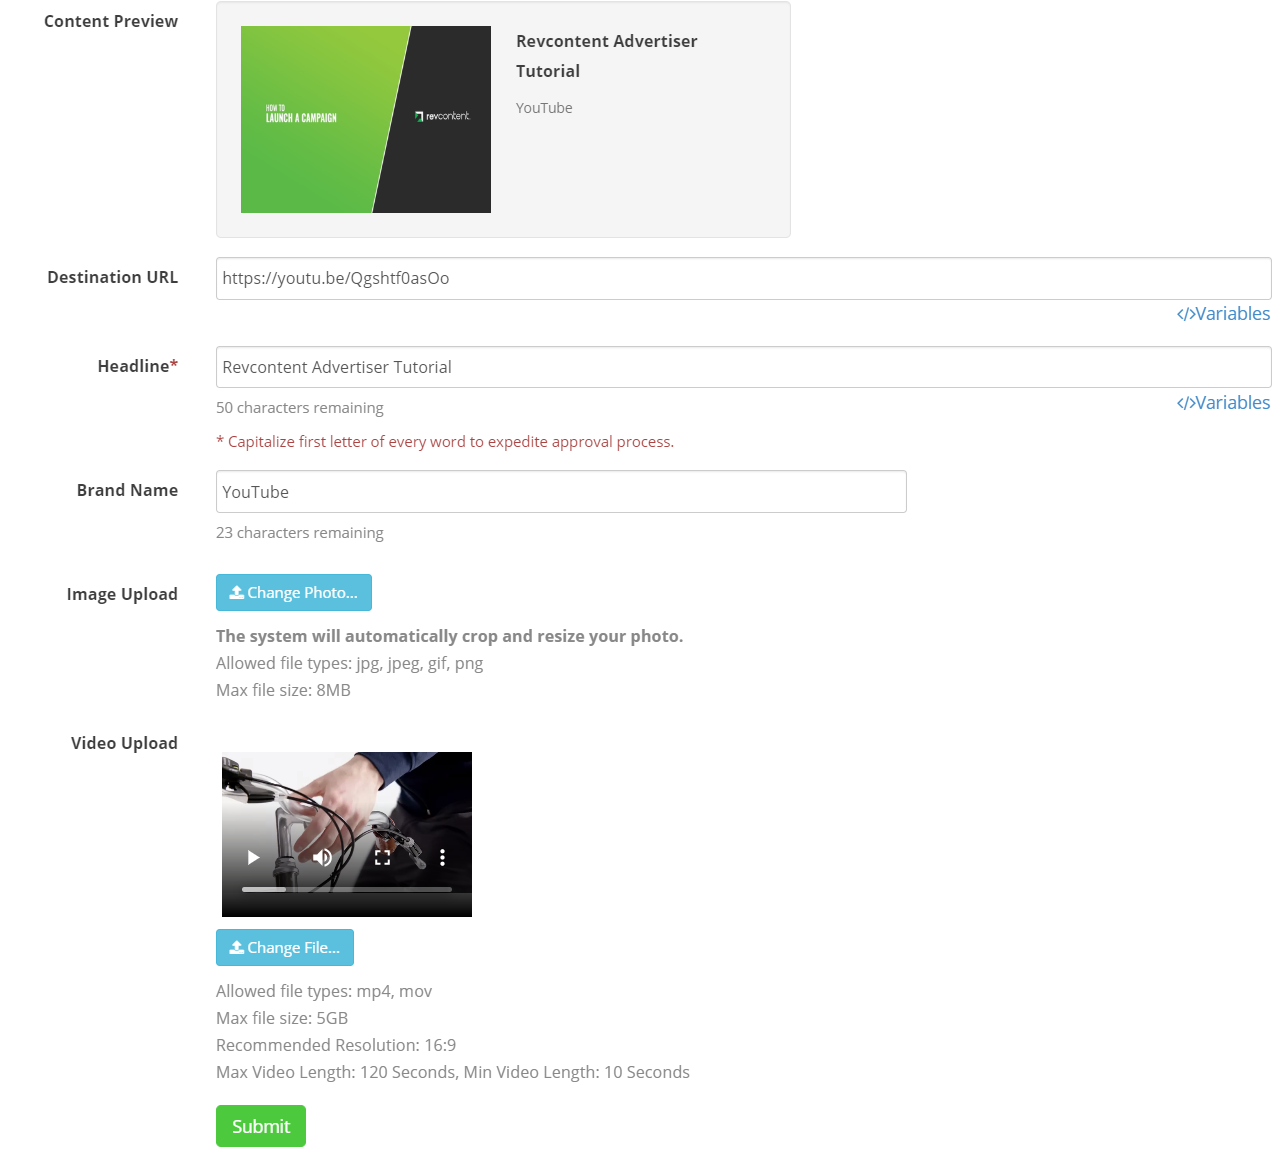Viewport: 1285px width, 1170px height.
Task: Click the '50 characters remaining' text
Action: pyautogui.click(x=300, y=408)
